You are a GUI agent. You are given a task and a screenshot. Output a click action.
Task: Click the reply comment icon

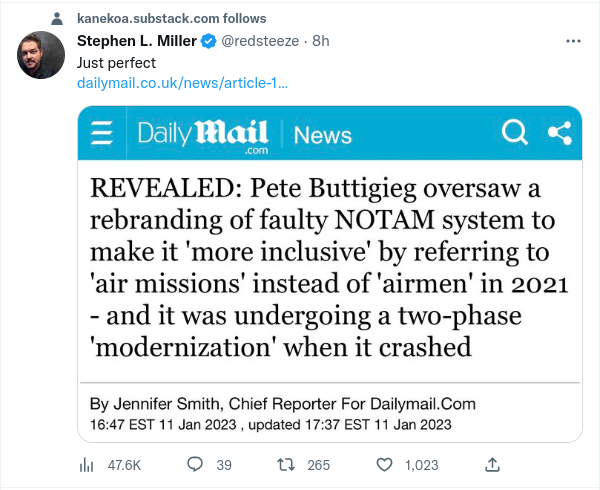click(x=196, y=464)
